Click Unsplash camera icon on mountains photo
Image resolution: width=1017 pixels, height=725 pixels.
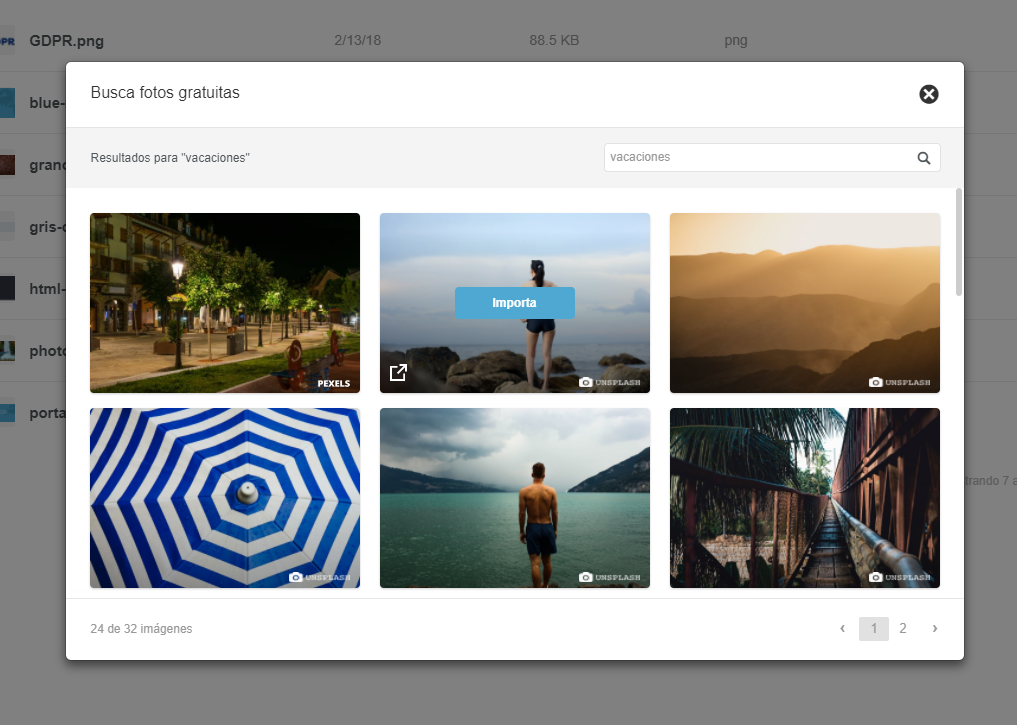[x=876, y=382]
